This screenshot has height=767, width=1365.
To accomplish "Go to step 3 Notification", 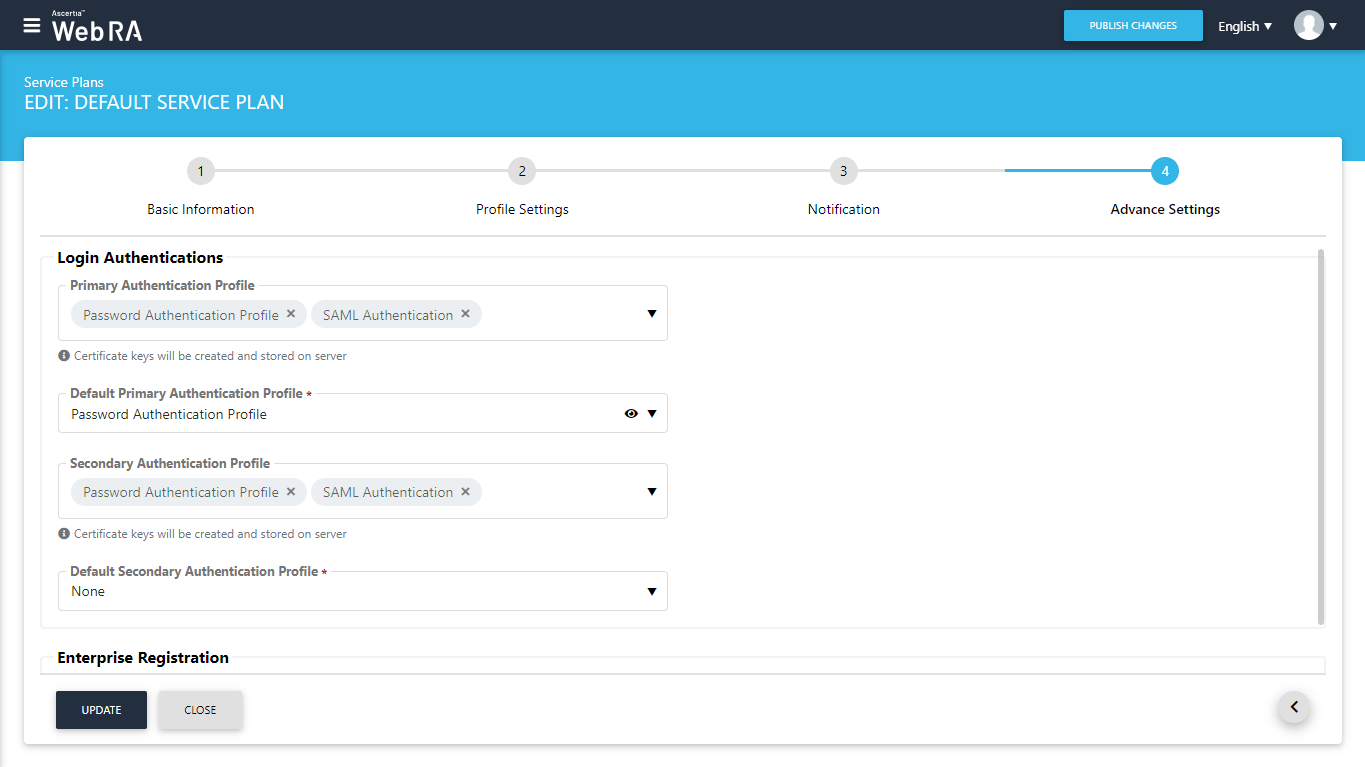I will (843, 171).
